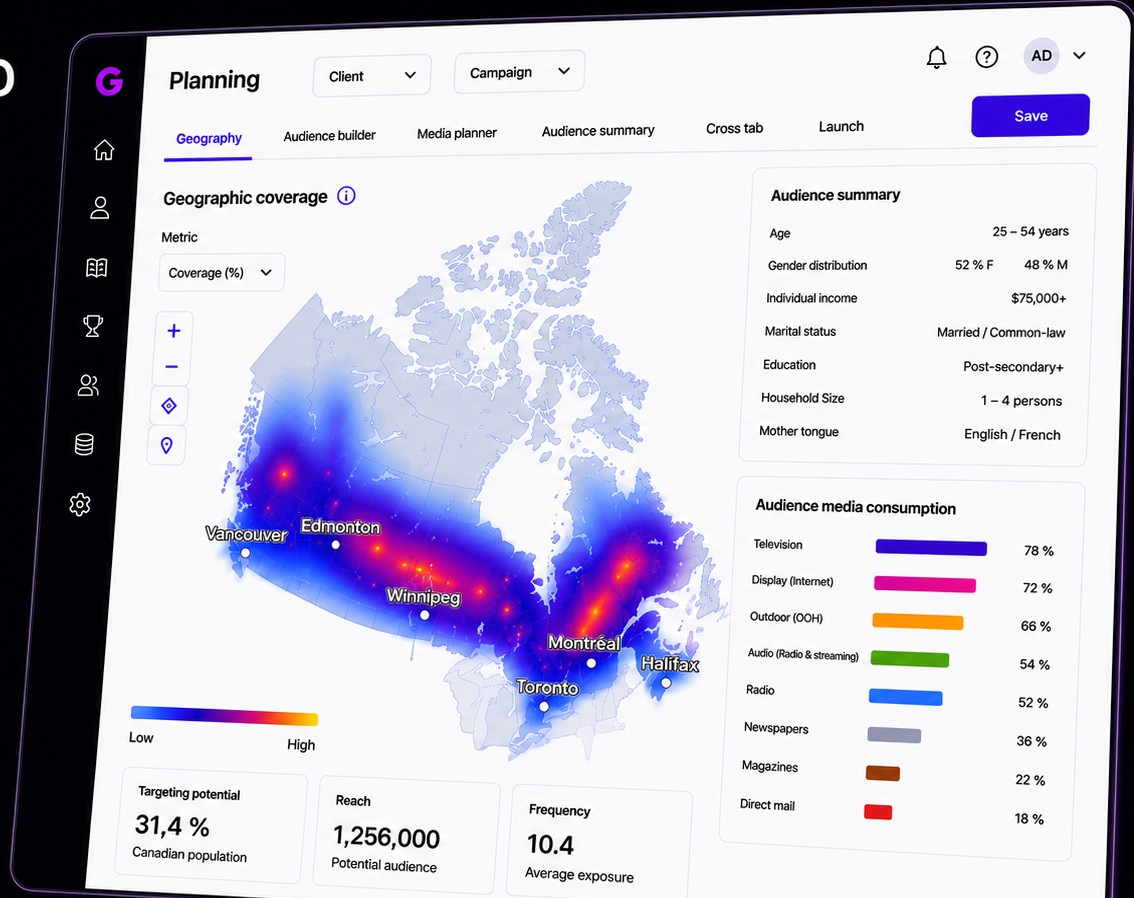Viewport: 1134px width, 898px height.
Task: Click the 'Average exposure' caption
Action: tap(579, 875)
